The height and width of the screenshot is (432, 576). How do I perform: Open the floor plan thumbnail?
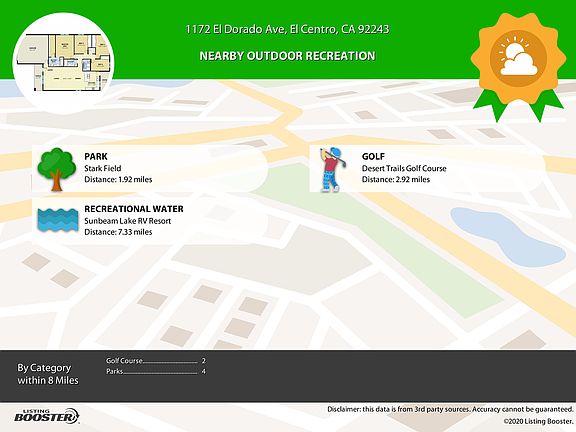coord(63,62)
